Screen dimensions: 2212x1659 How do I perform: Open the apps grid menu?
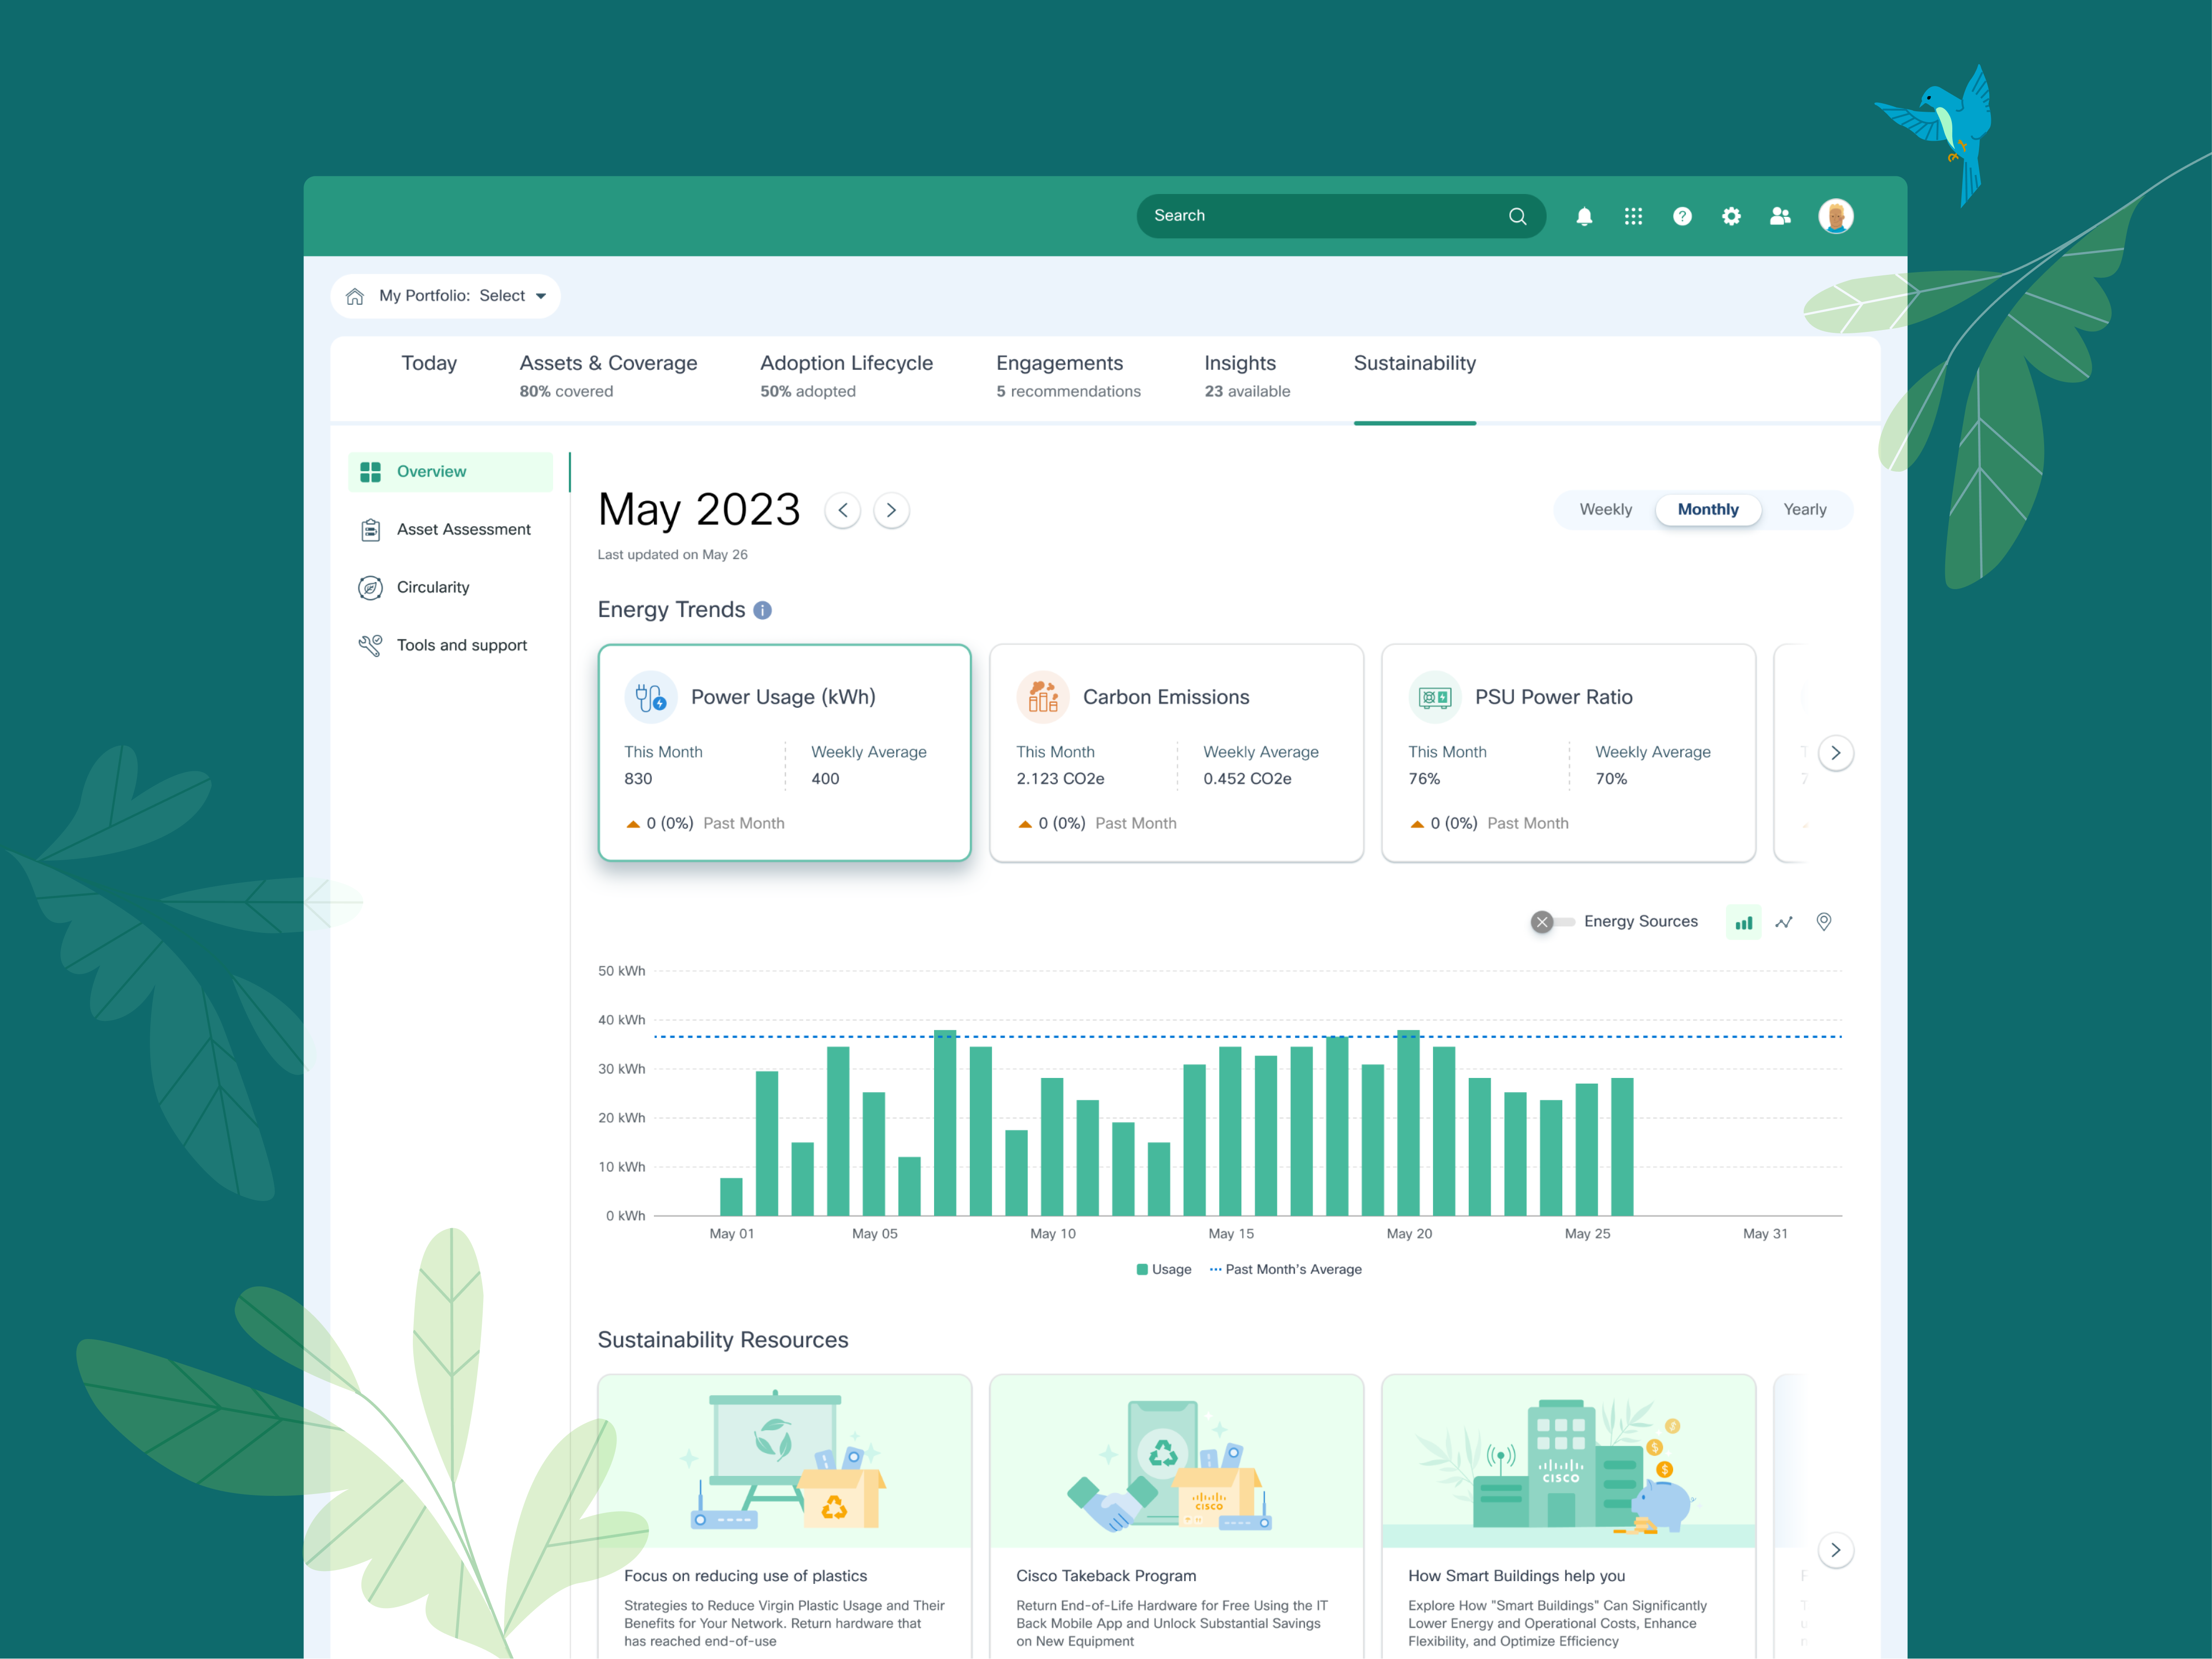tap(1633, 215)
